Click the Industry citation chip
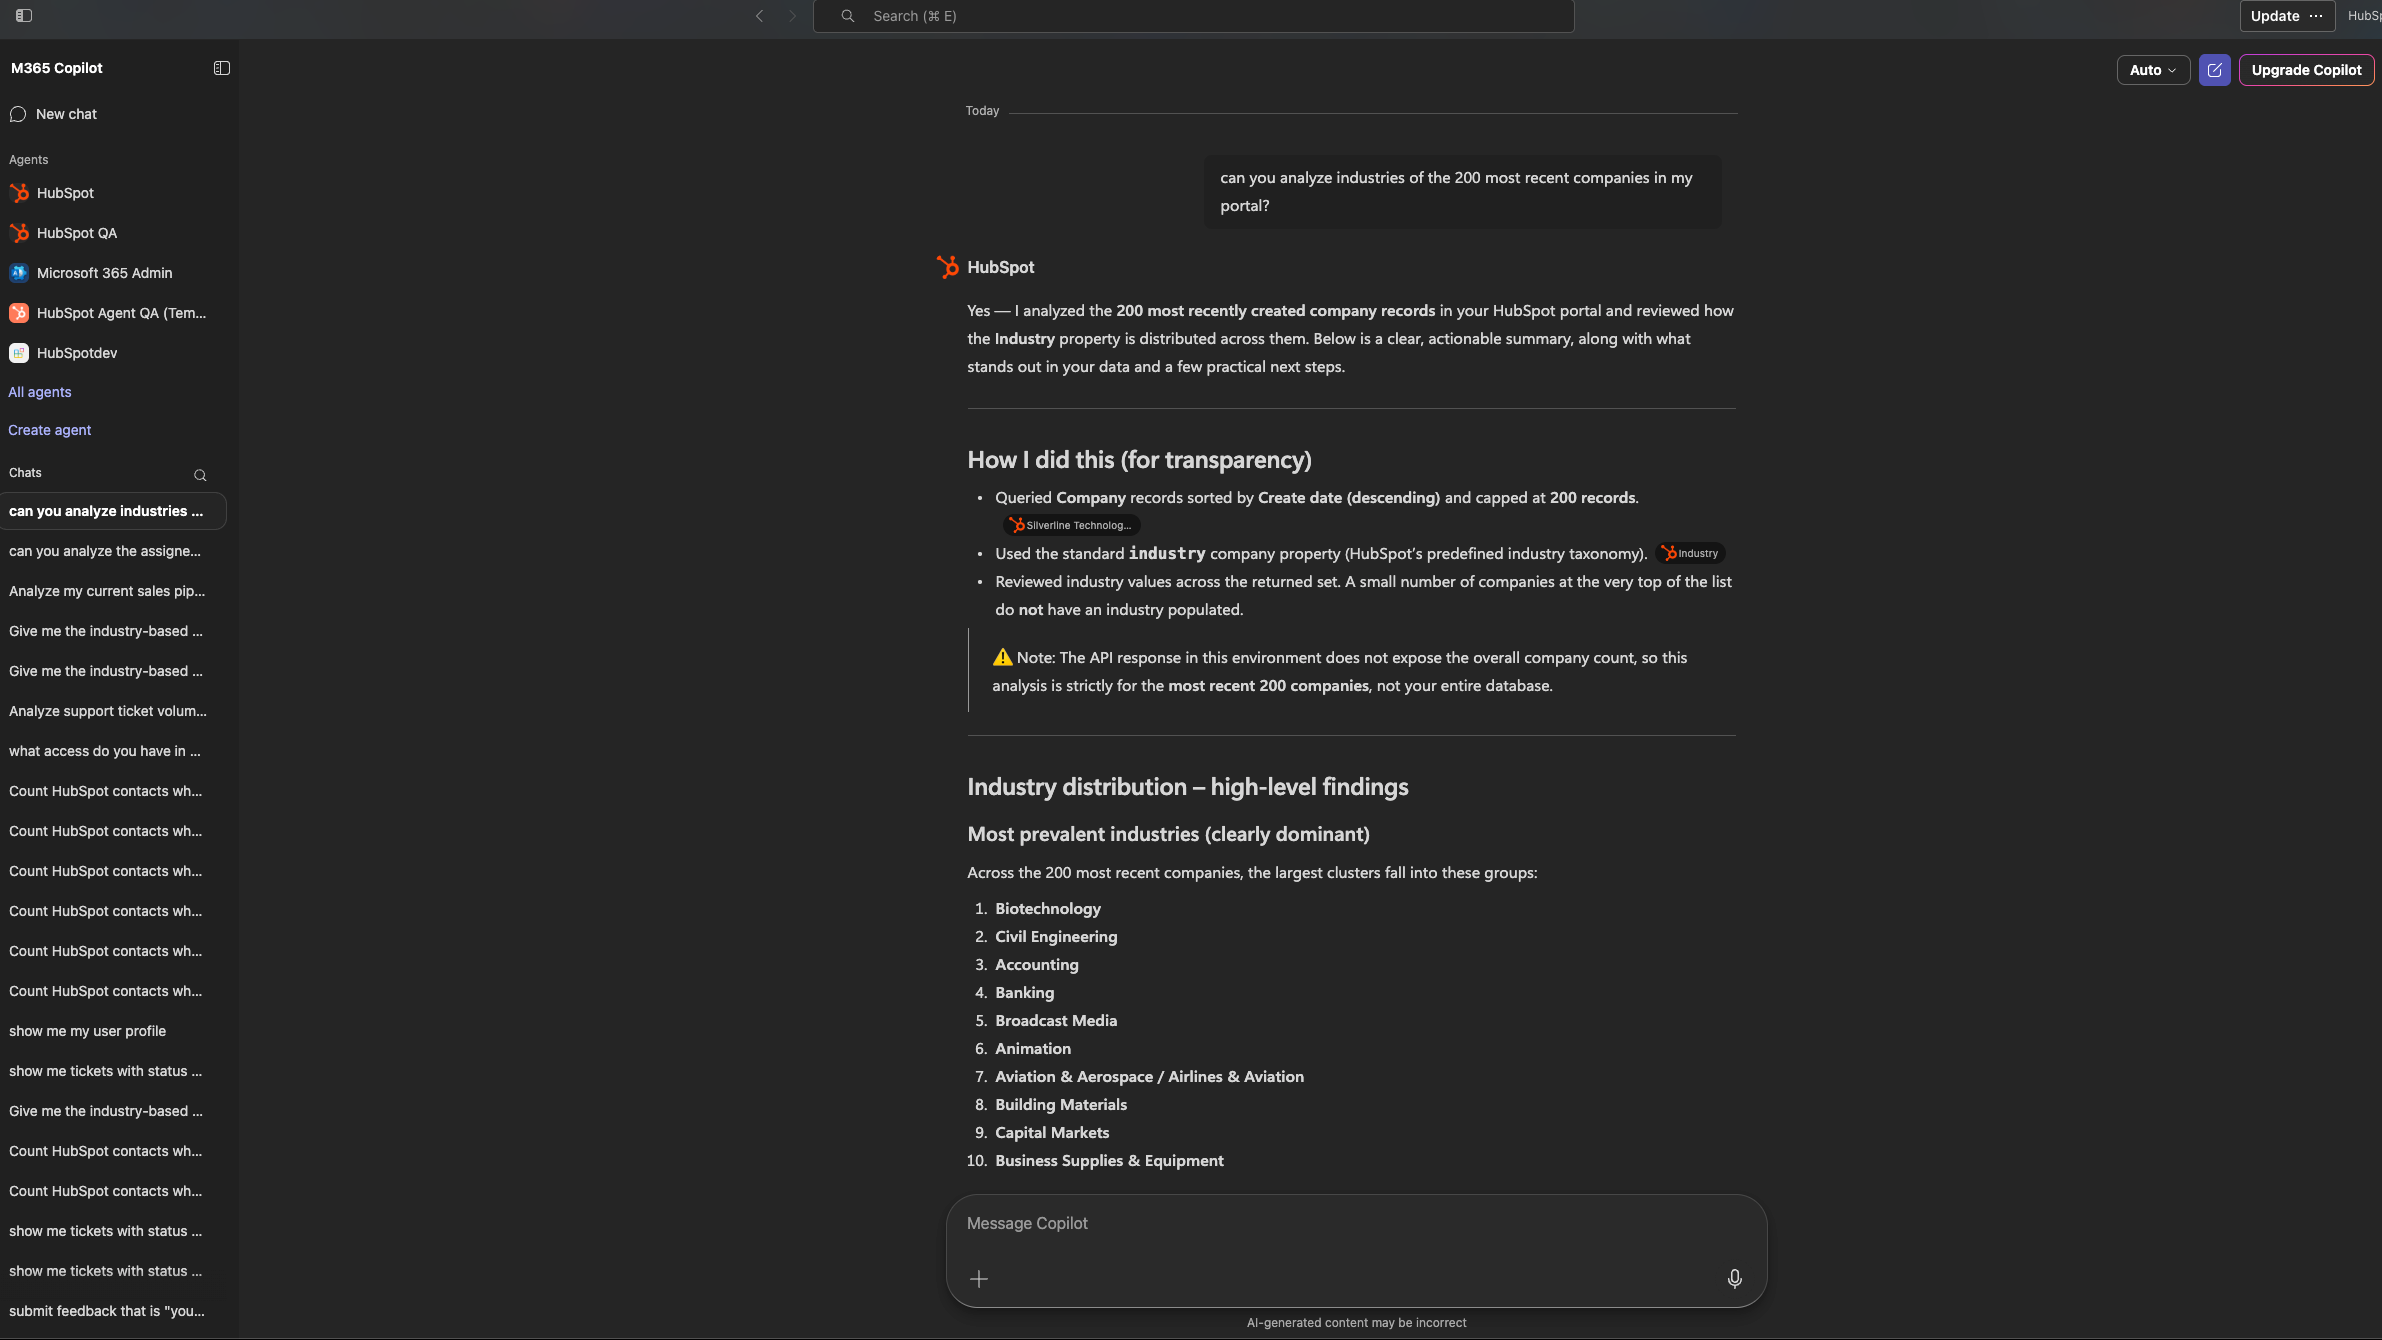Screen dimensions: 2382x1340 pos(1690,553)
